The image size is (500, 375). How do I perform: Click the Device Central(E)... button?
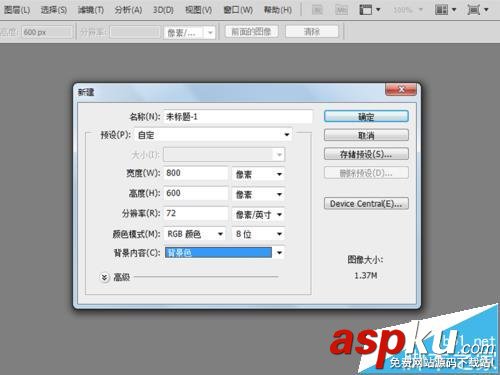(366, 204)
